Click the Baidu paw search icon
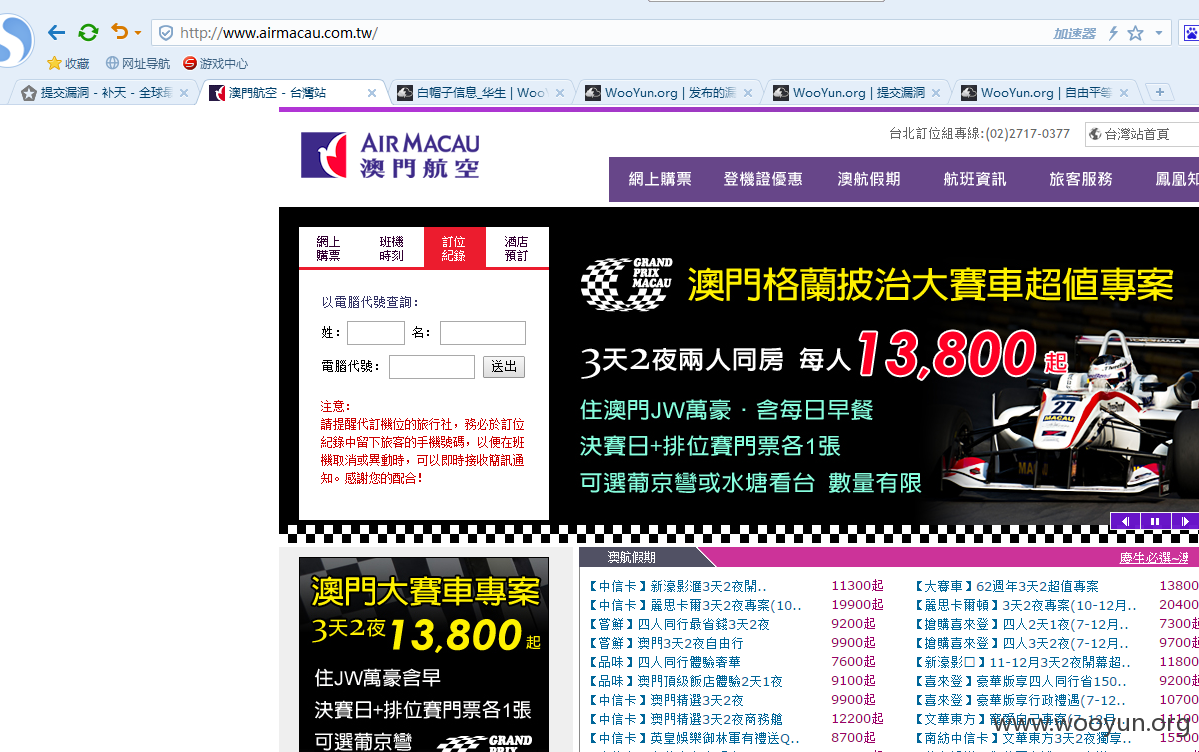This screenshot has width=1199, height=752. coord(1191,33)
